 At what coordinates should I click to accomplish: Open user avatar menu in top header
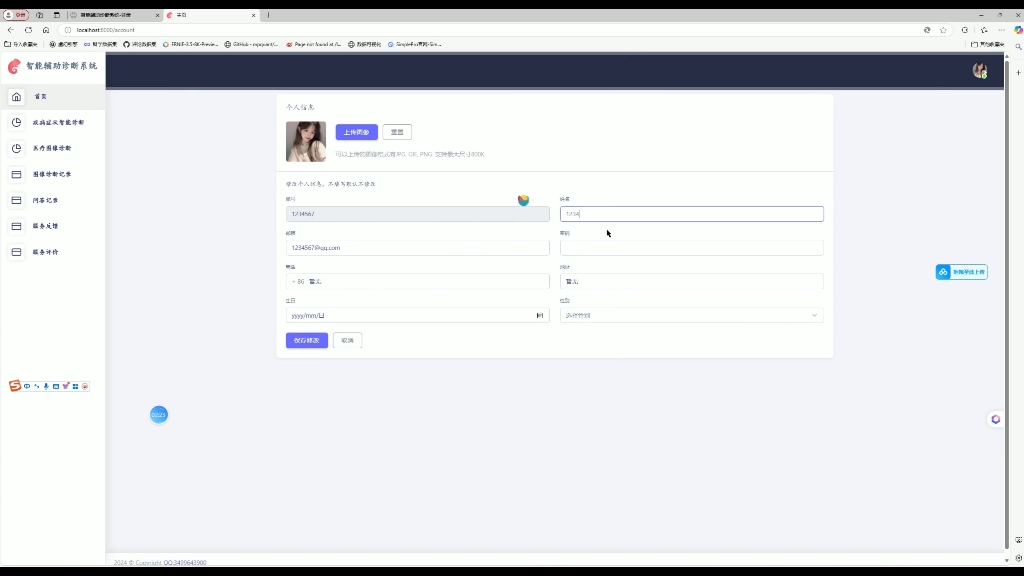980,71
